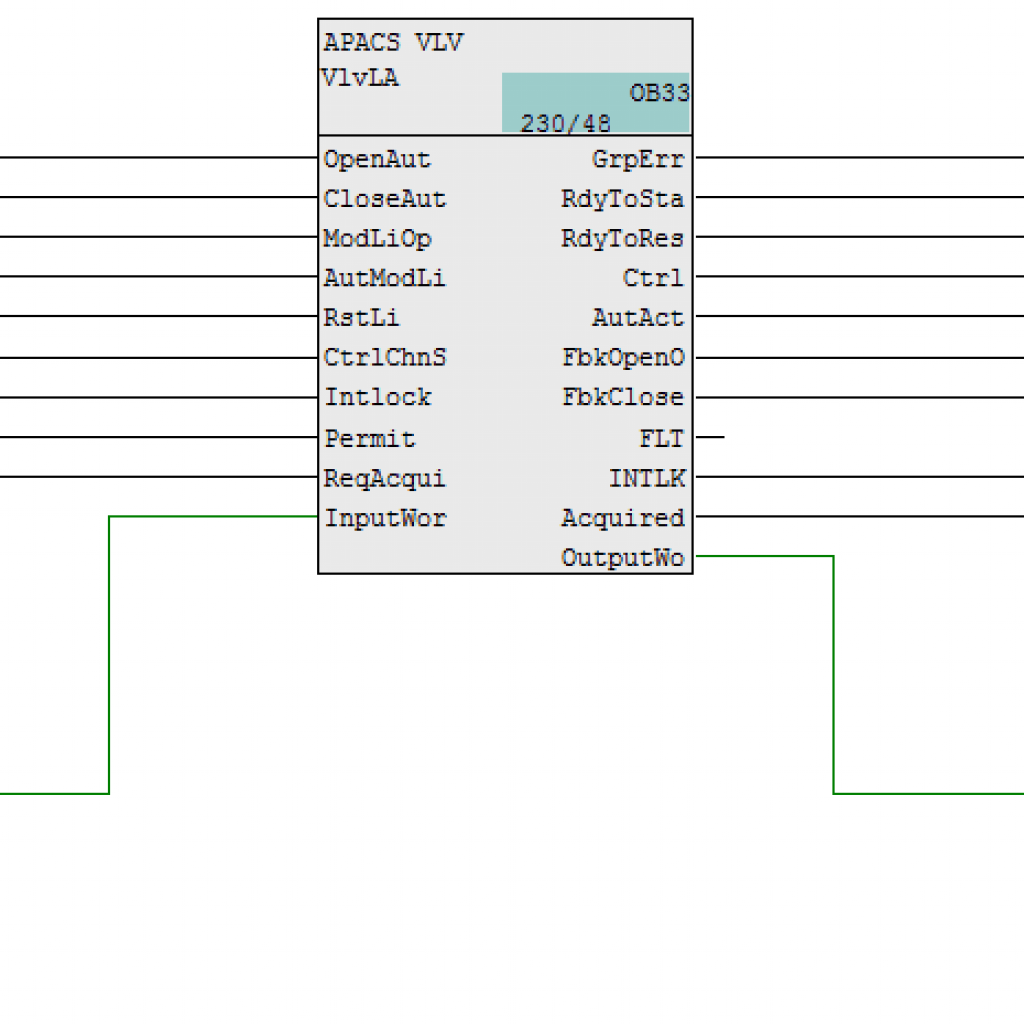
Task: Click the 230/48 sequence number
Action: 566,123
